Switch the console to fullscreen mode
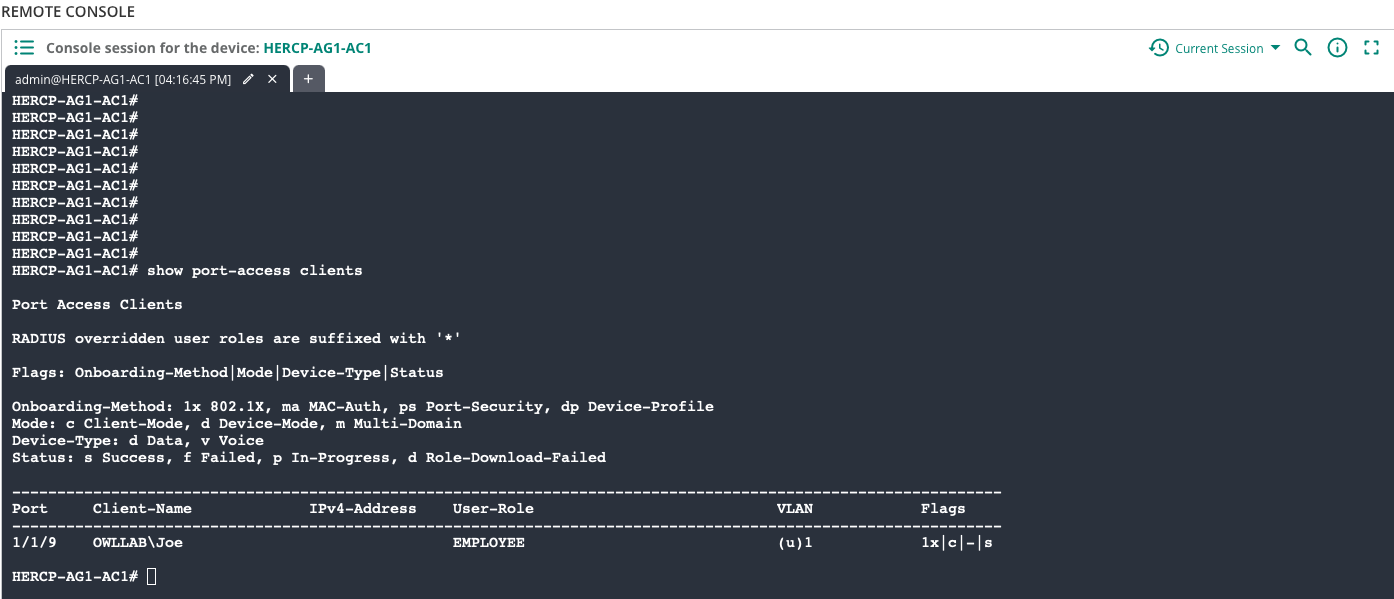 tap(1372, 47)
